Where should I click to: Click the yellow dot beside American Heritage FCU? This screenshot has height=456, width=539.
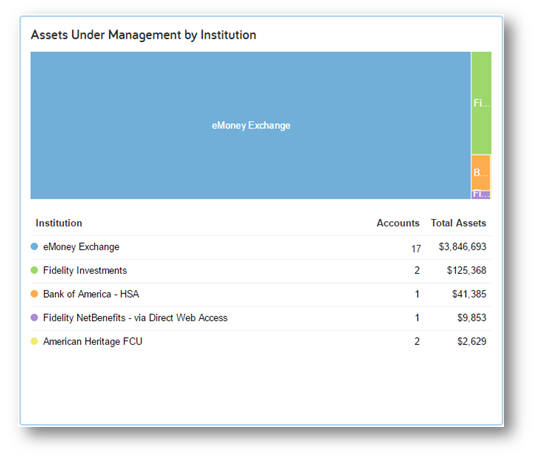point(34,341)
